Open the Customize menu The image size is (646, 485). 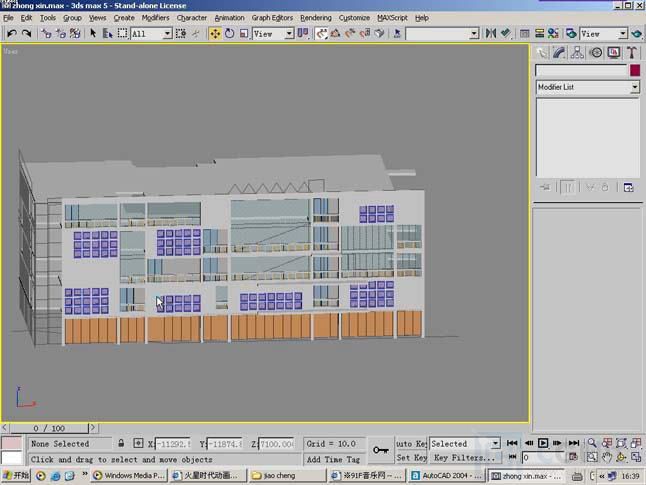click(354, 18)
